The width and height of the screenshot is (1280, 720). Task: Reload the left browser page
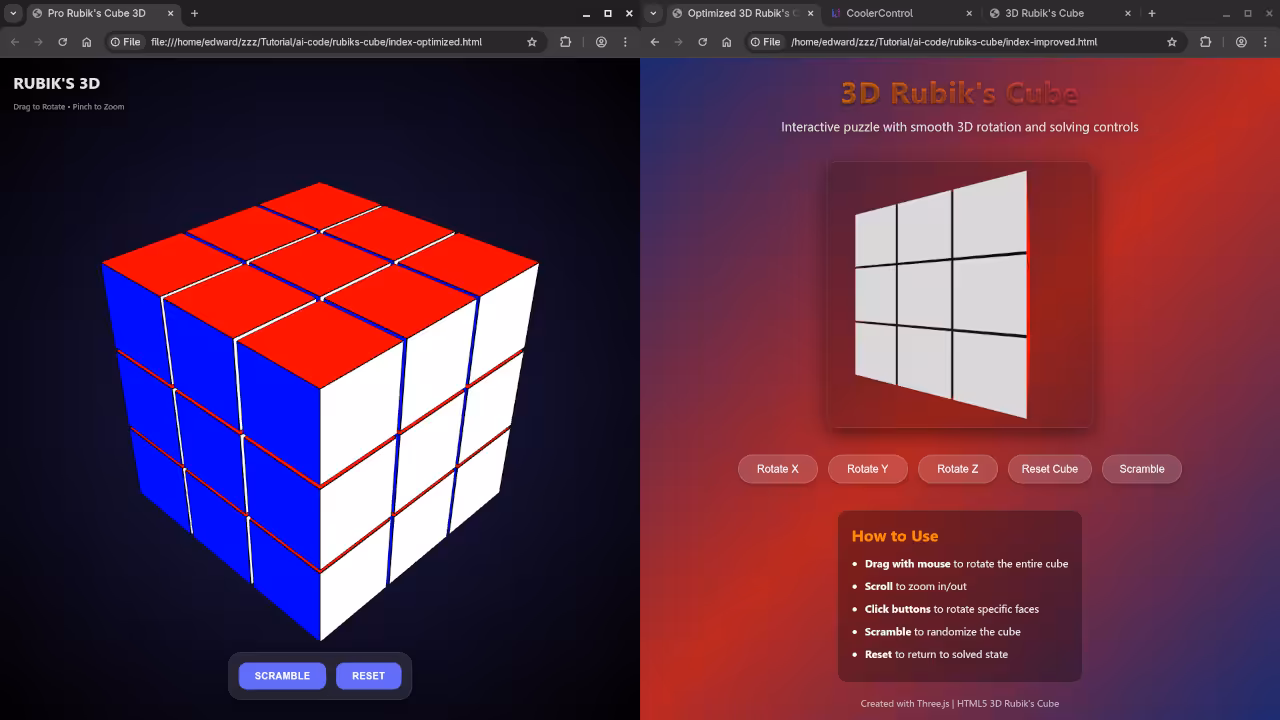62,42
